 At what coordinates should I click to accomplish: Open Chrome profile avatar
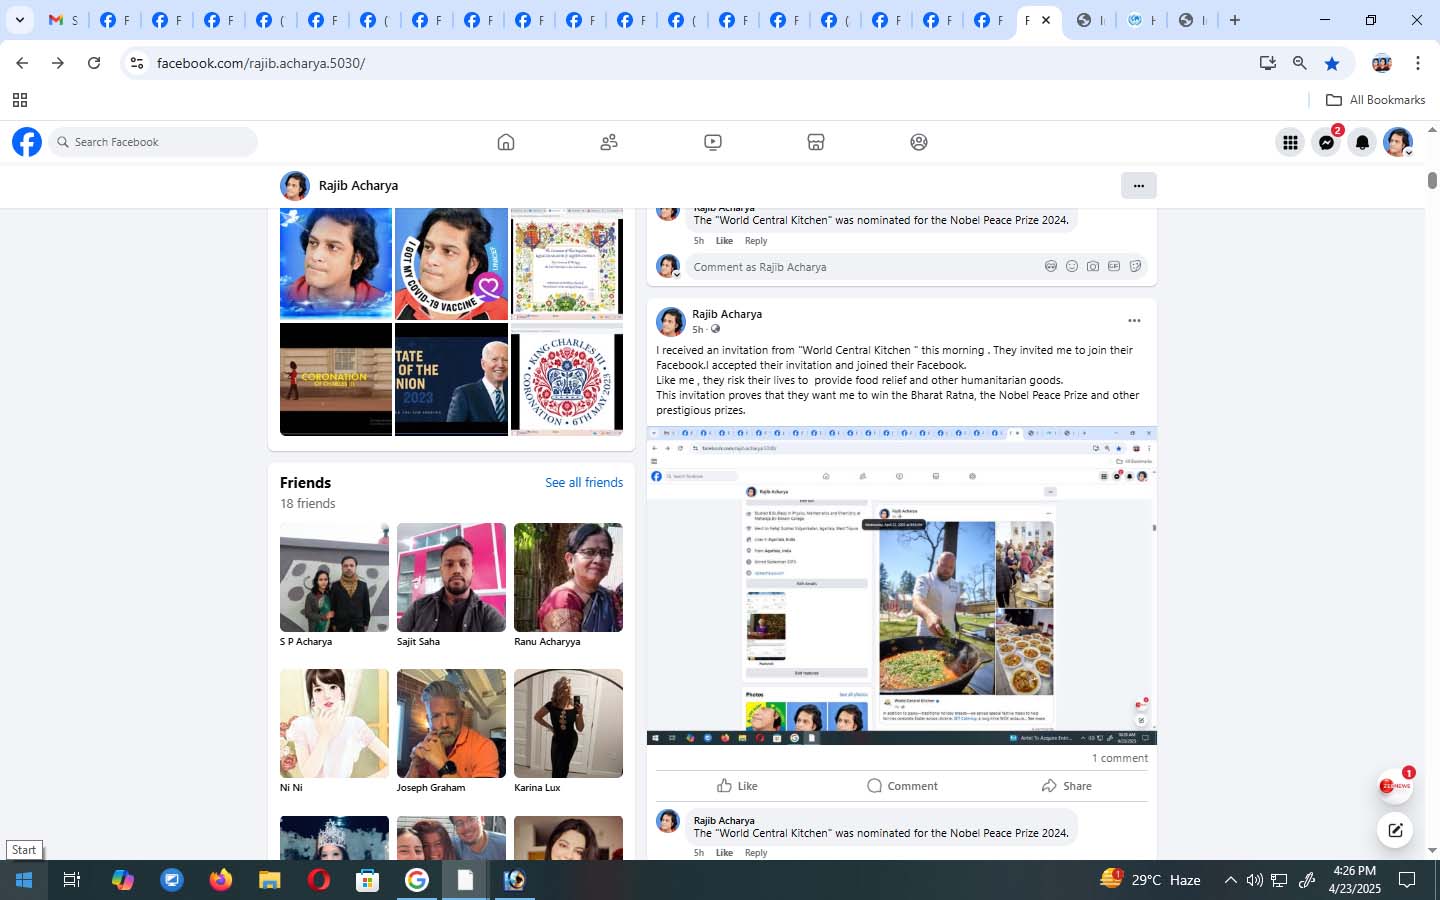1382,63
